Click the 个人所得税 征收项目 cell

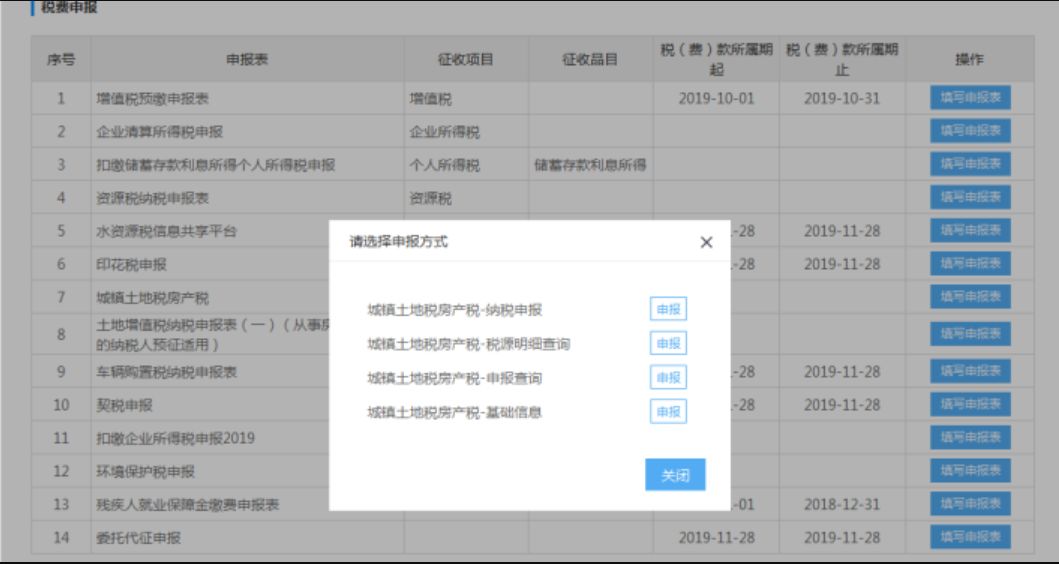467,165
